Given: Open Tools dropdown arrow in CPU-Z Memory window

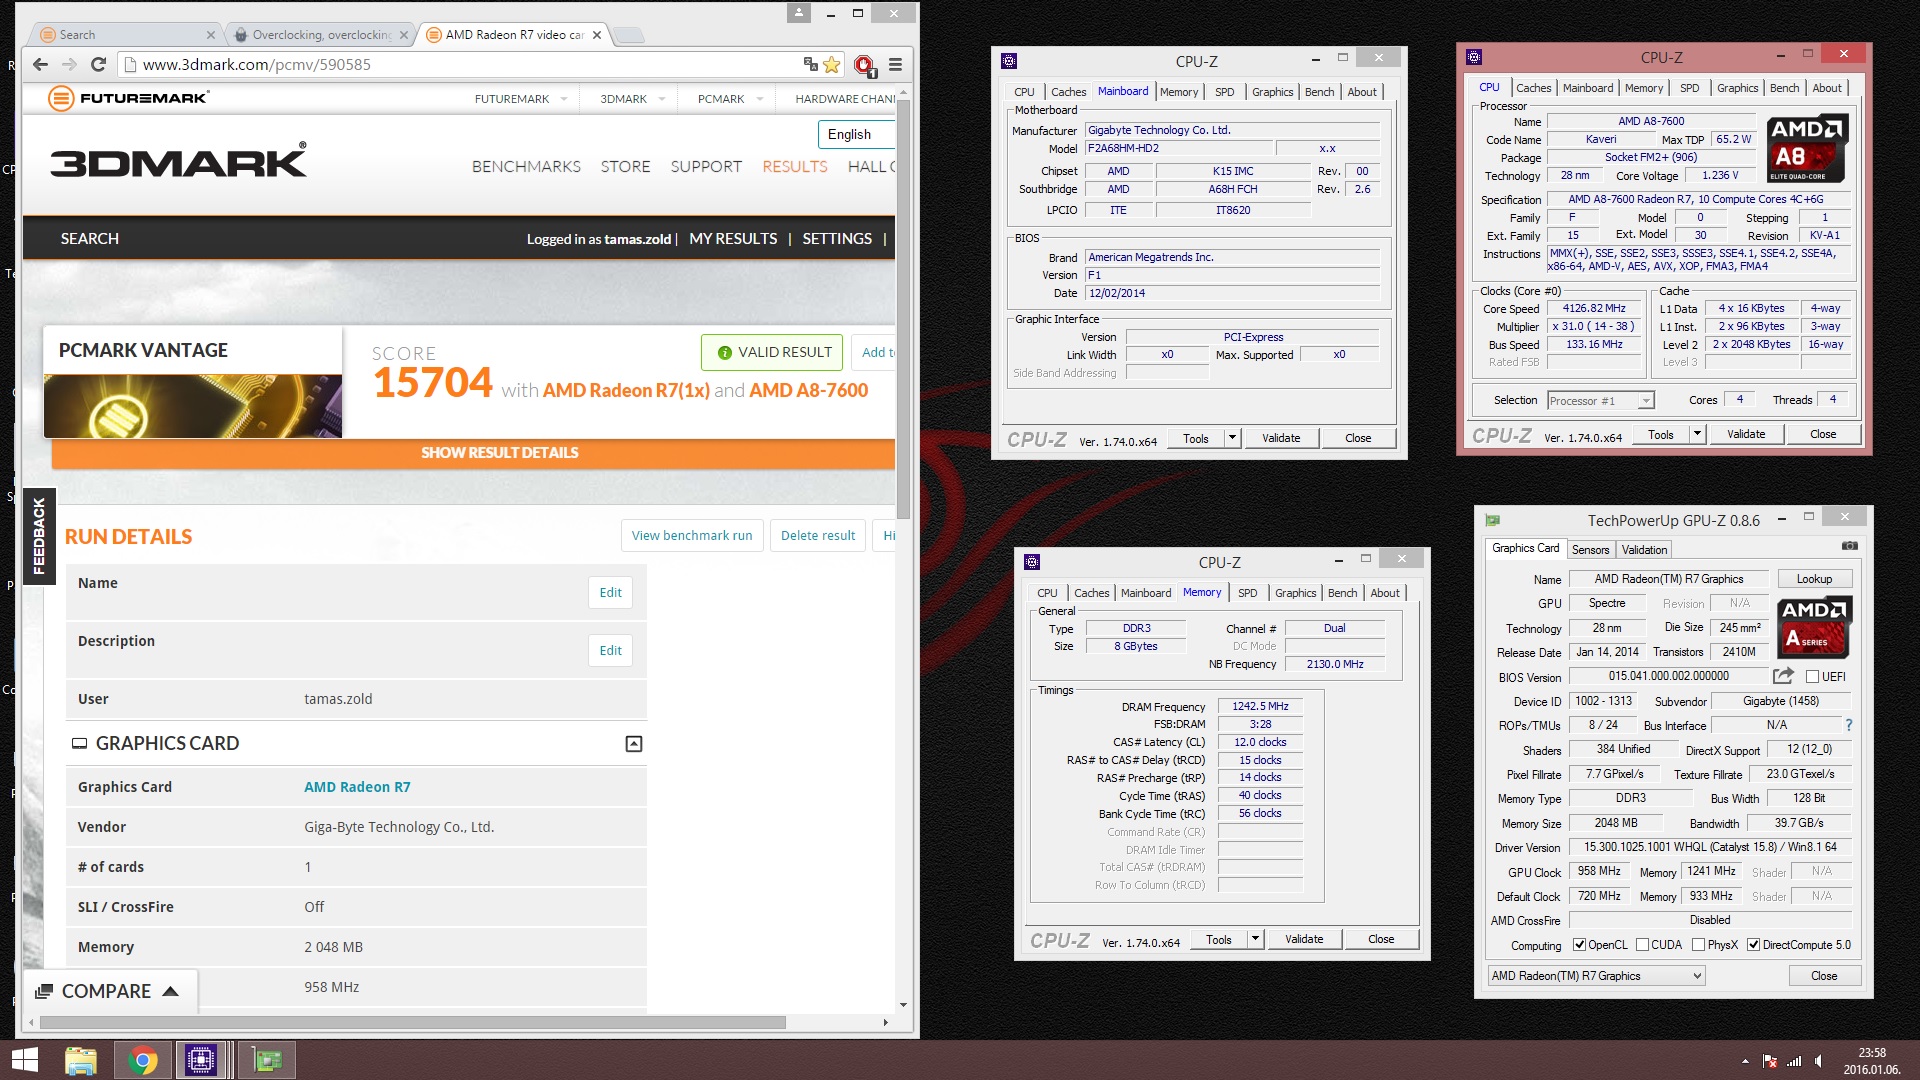Looking at the screenshot, I should tap(1255, 939).
